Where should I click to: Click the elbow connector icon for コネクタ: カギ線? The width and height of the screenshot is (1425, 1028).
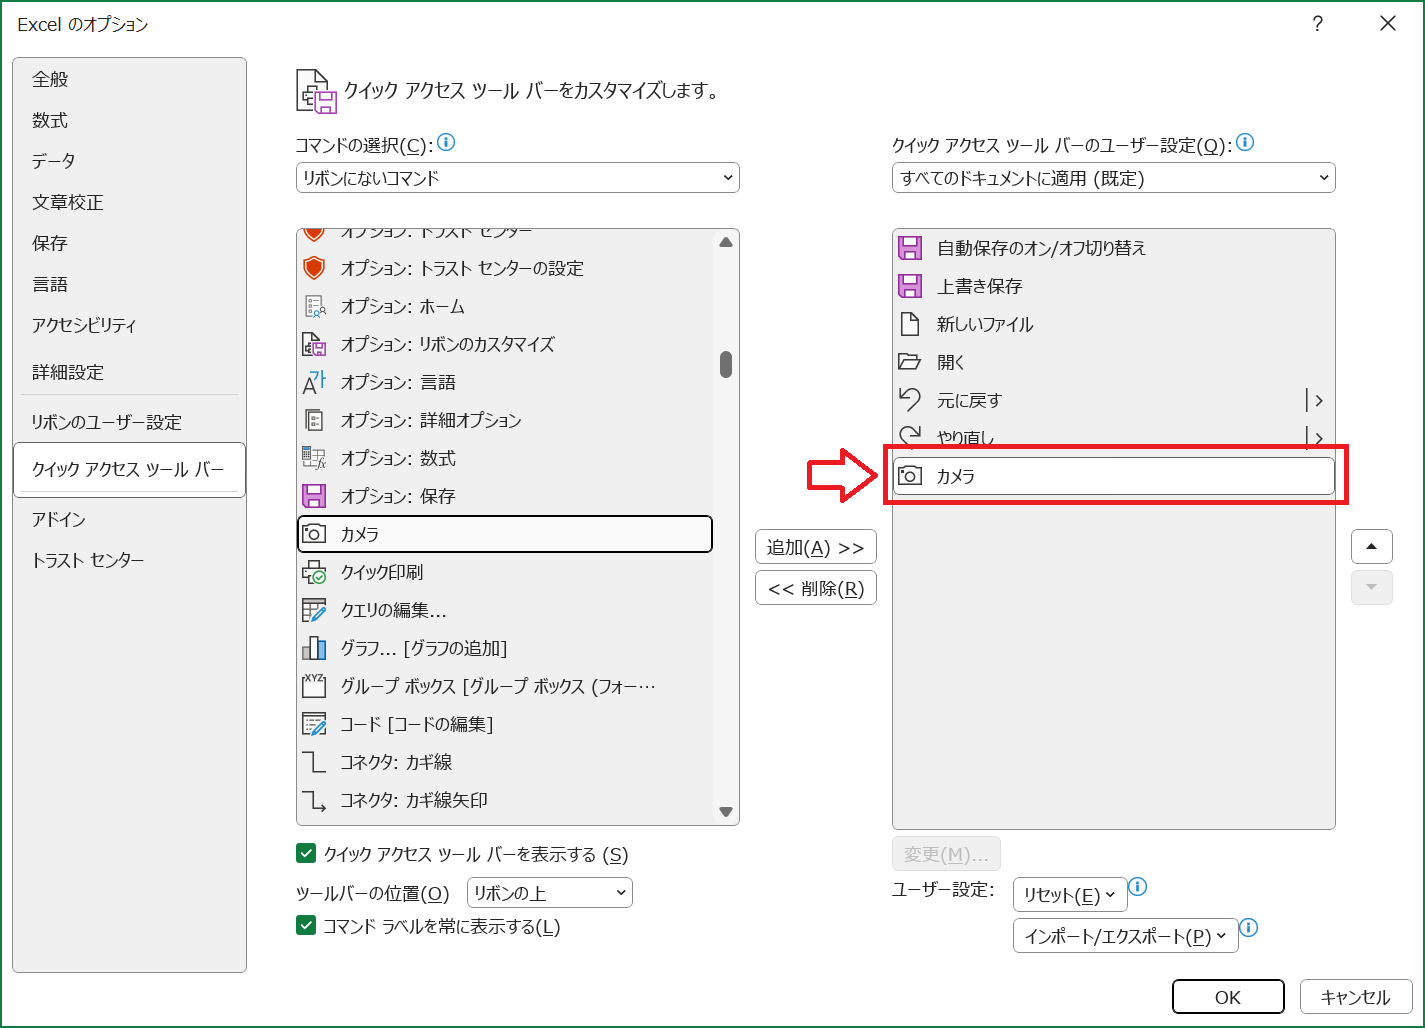point(314,762)
